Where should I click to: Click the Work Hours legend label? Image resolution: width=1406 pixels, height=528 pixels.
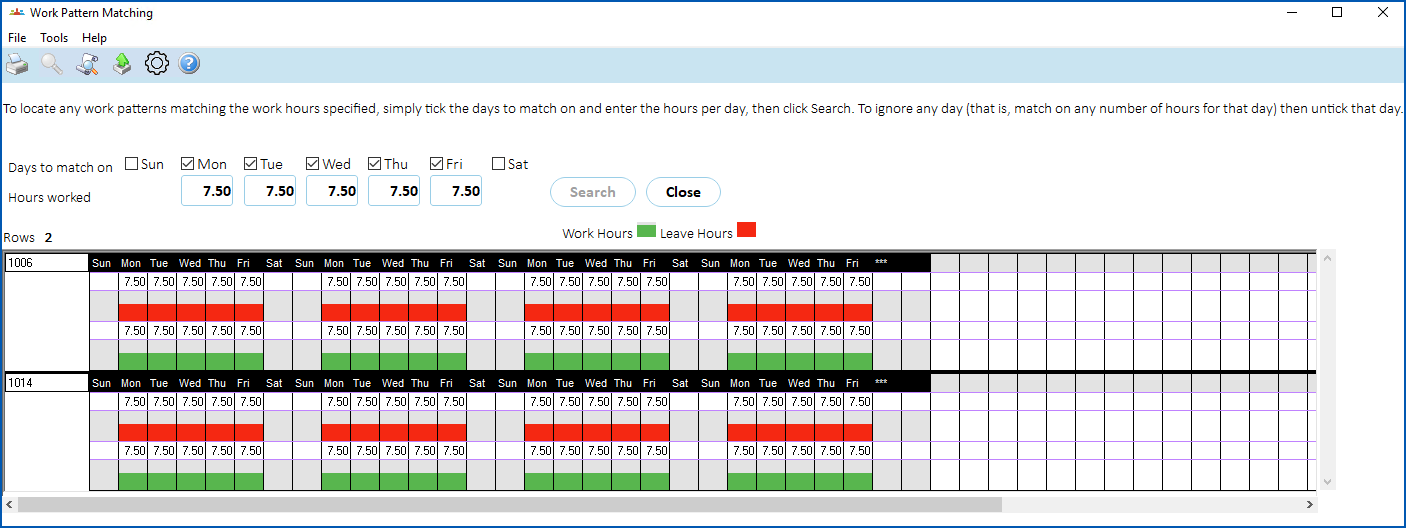coord(597,233)
